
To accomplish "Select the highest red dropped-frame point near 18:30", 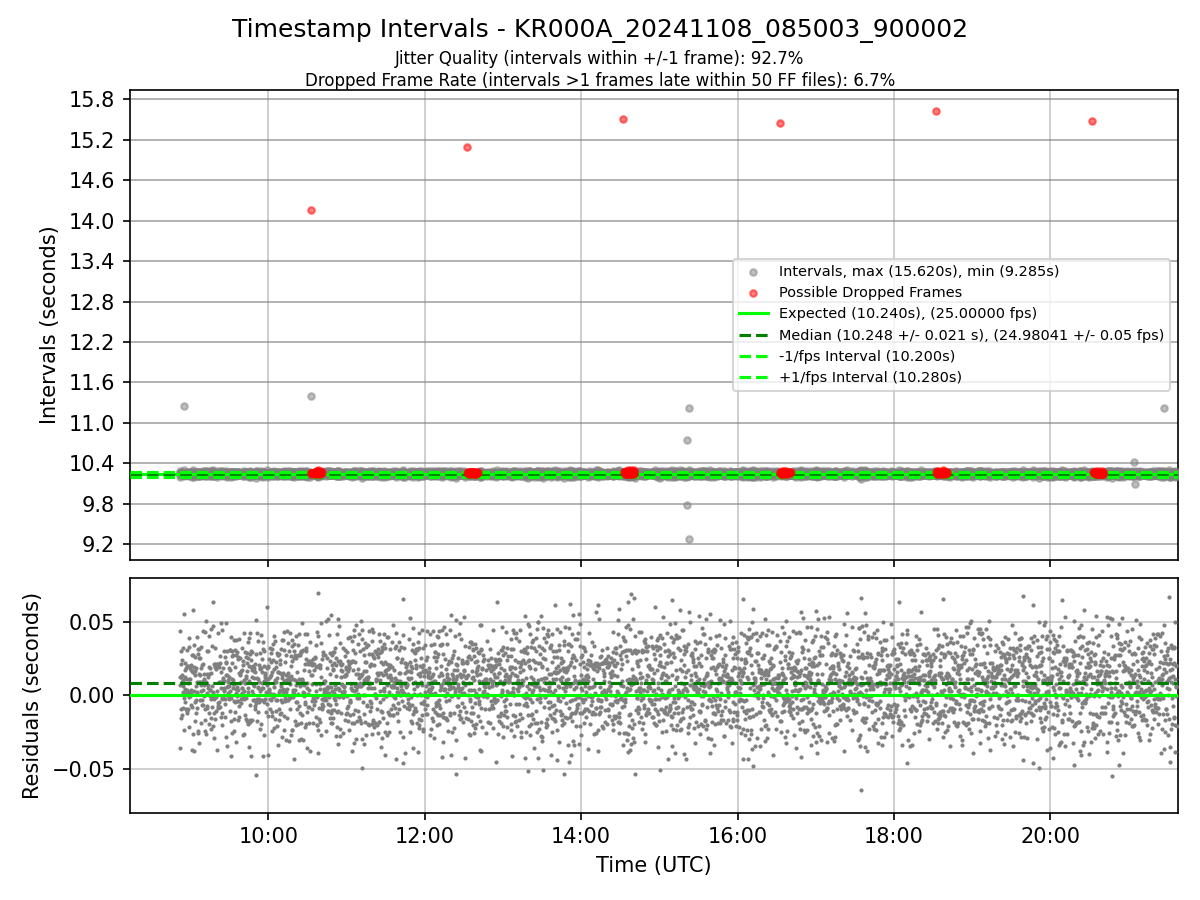I will tap(936, 111).
